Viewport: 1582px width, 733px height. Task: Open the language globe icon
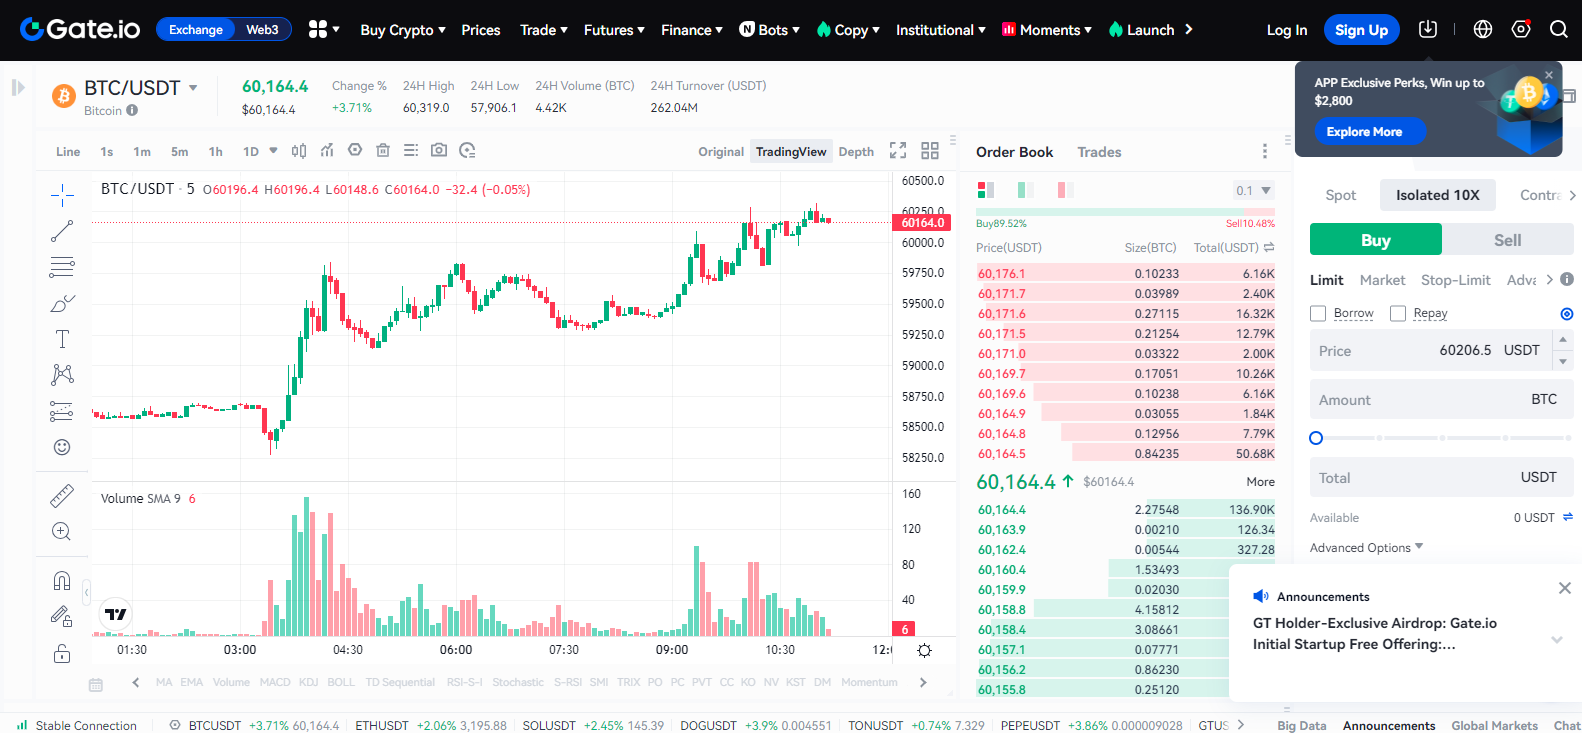pos(1483,29)
